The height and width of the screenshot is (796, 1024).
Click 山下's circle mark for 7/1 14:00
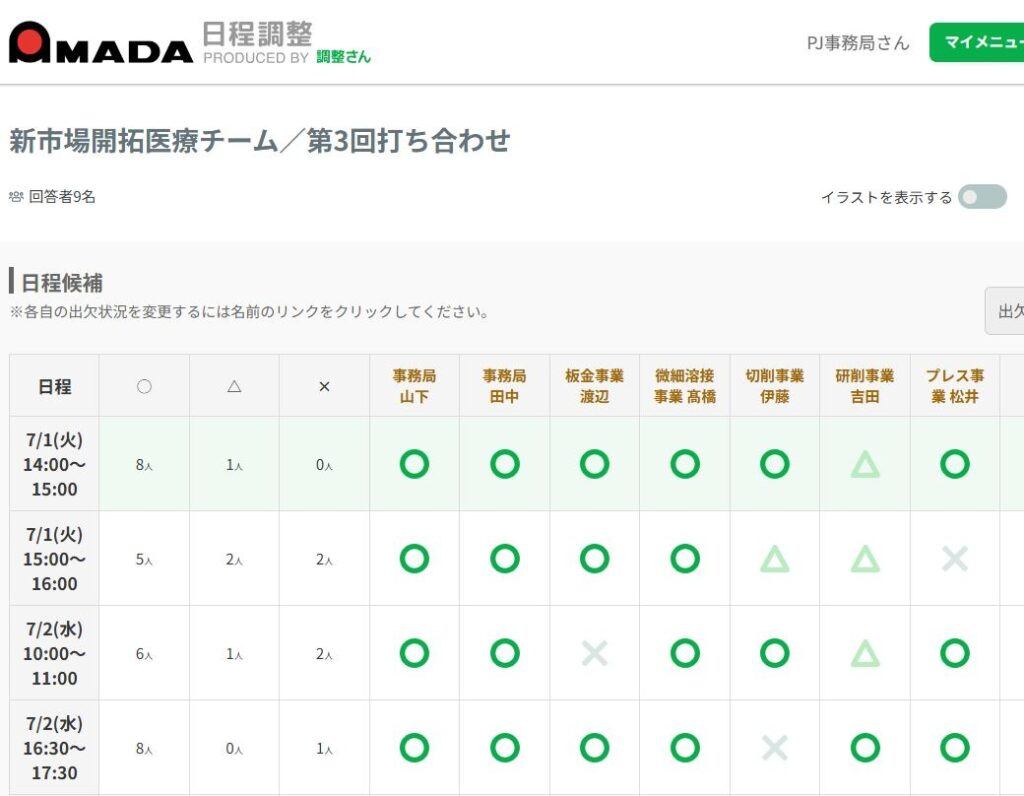pos(414,464)
